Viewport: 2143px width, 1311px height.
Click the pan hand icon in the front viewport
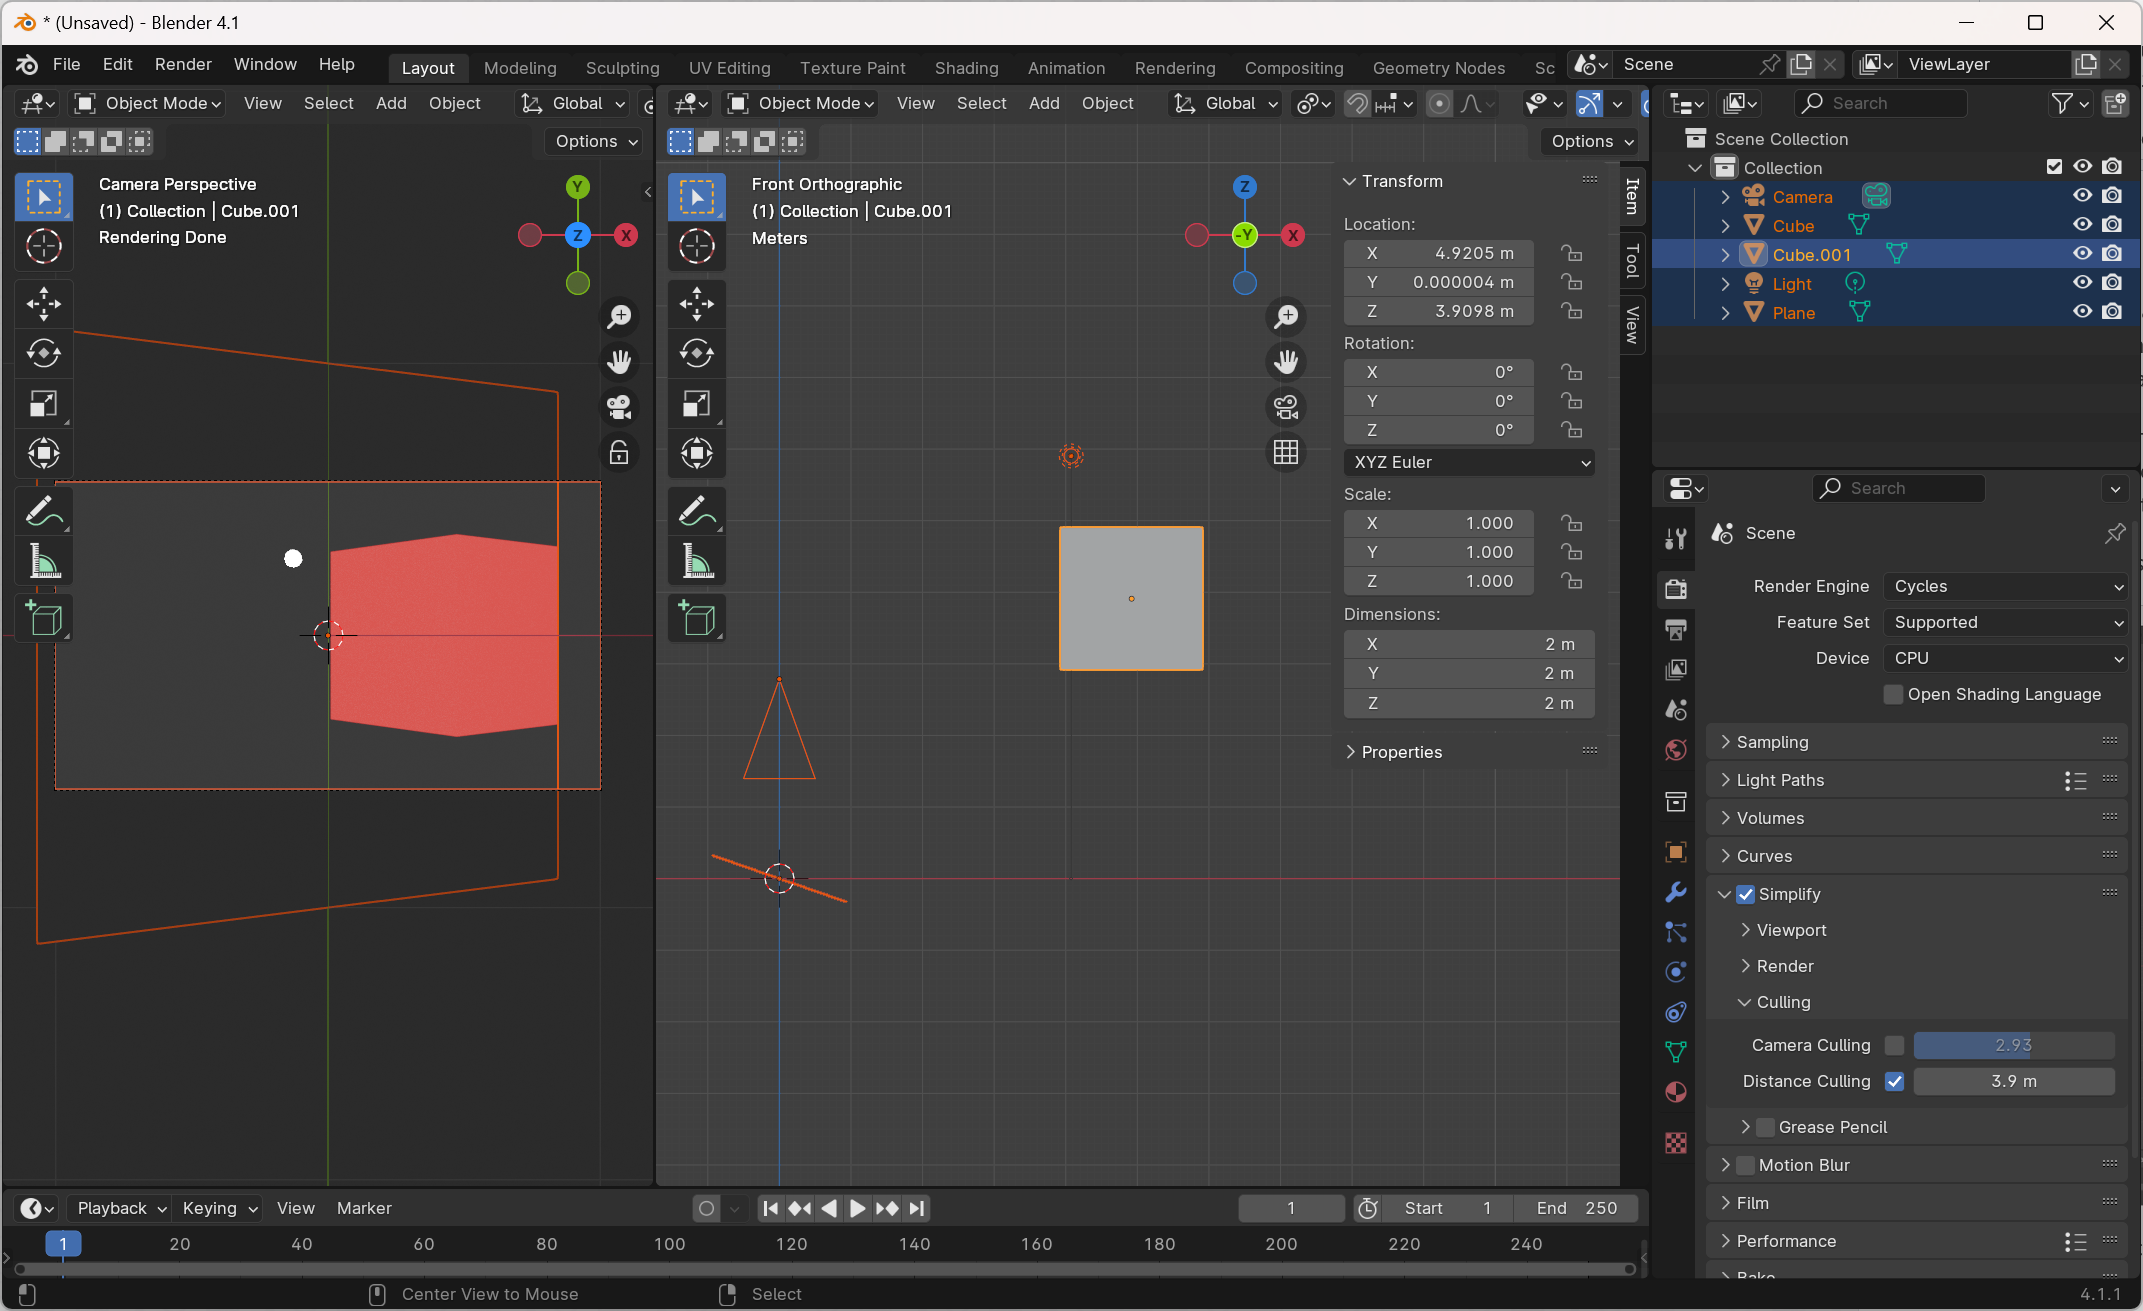(1286, 362)
